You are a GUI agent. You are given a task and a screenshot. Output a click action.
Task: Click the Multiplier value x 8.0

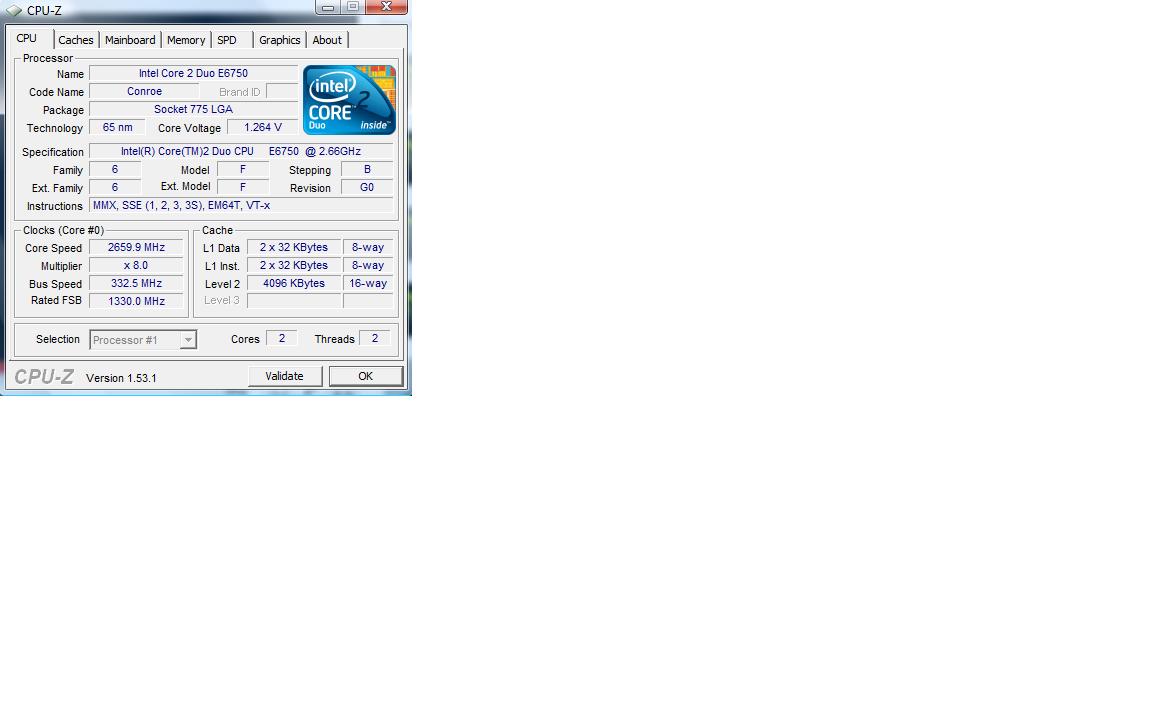[136, 265]
